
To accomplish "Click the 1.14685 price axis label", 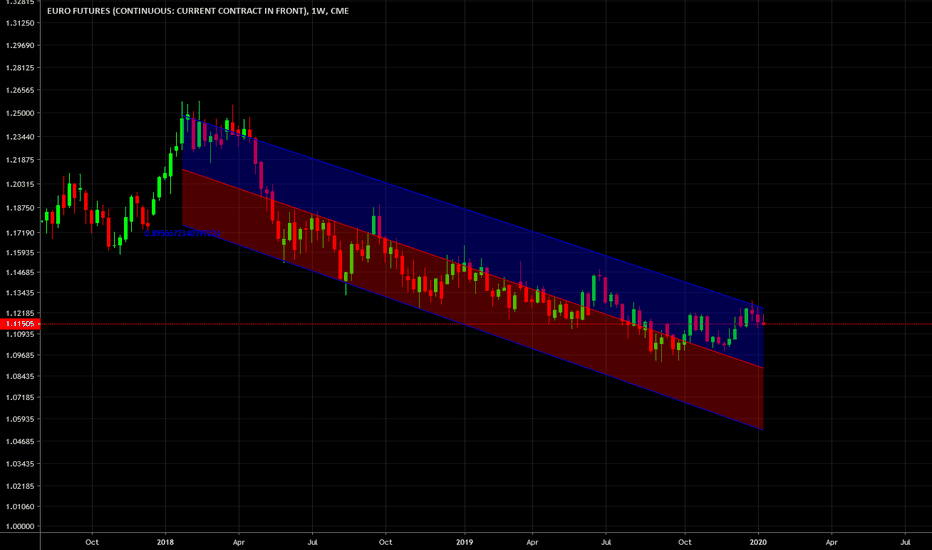I will coord(20,273).
